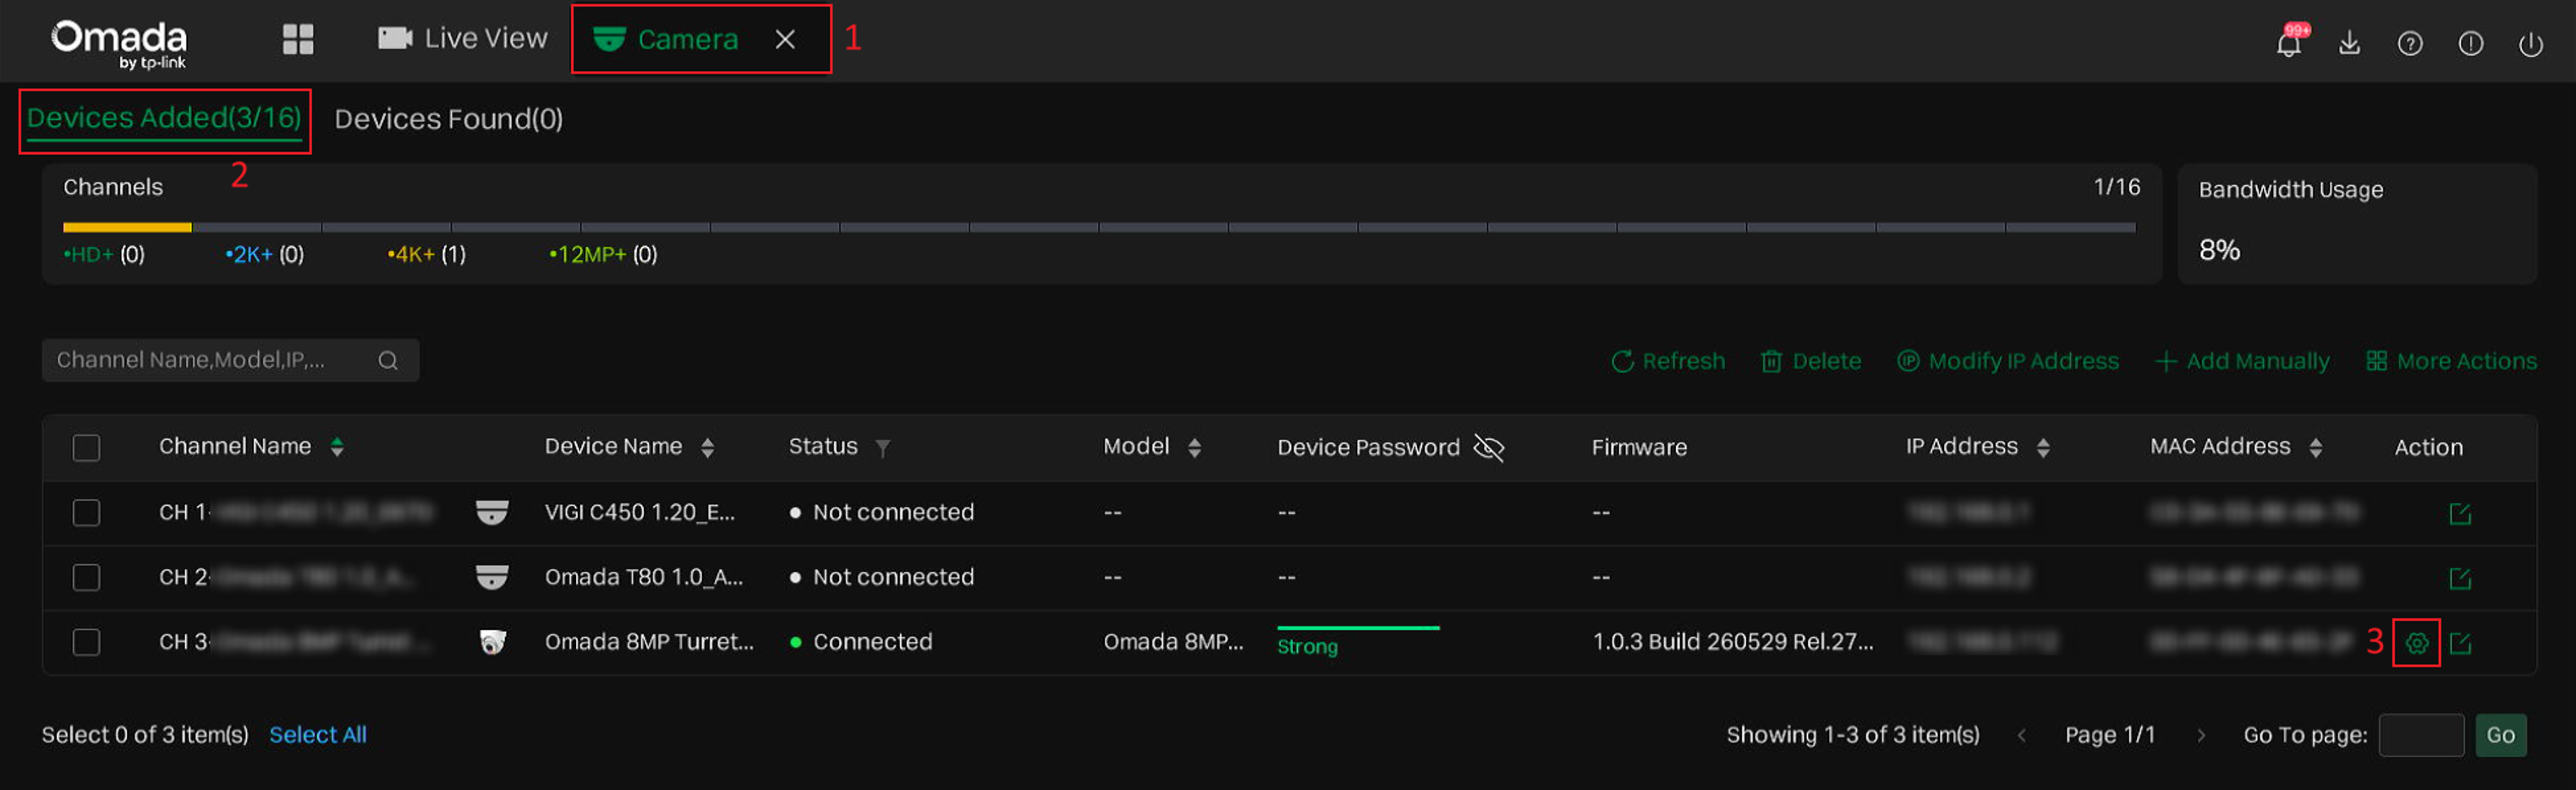This screenshot has height=790, width=2576.
Task: Open the apps grid menu icon
Action: [298, 39]
